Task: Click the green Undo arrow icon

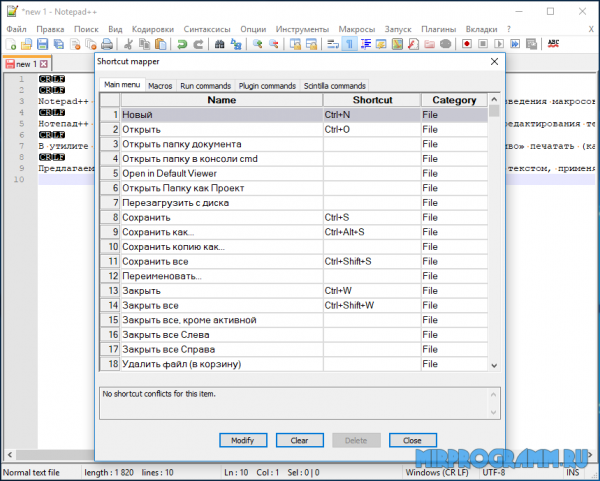Action: [182, 44]
